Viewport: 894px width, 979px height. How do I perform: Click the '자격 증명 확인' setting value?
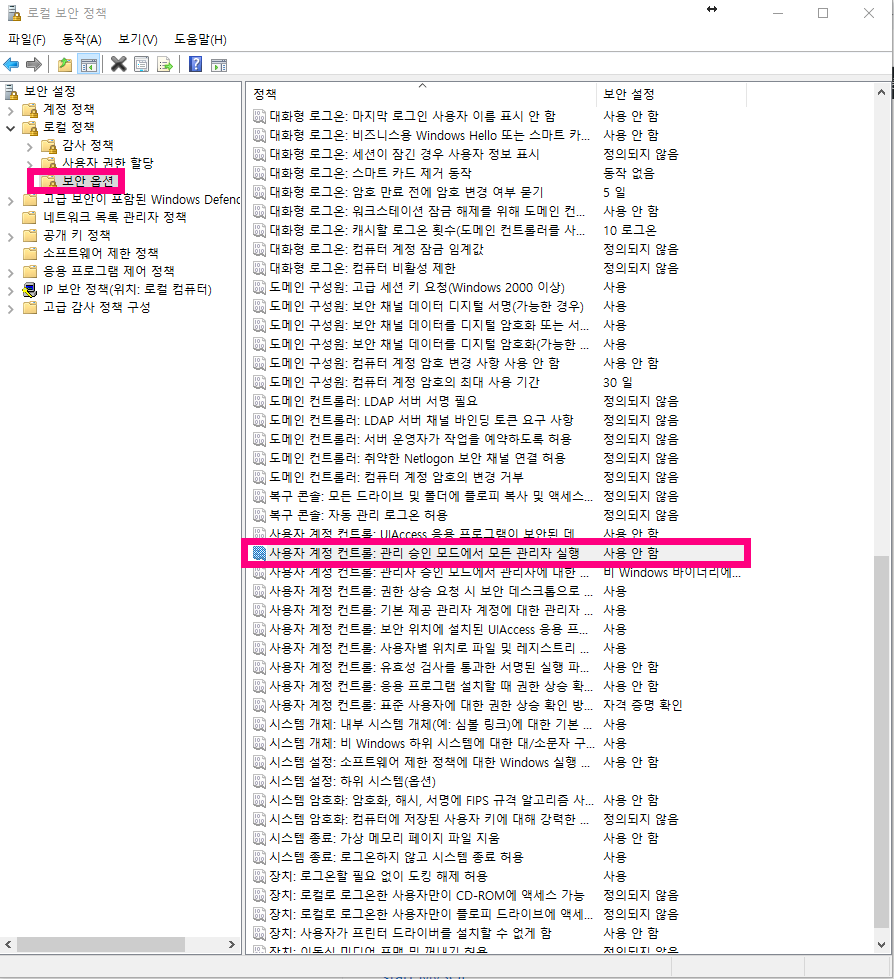[x=642, y=706]
